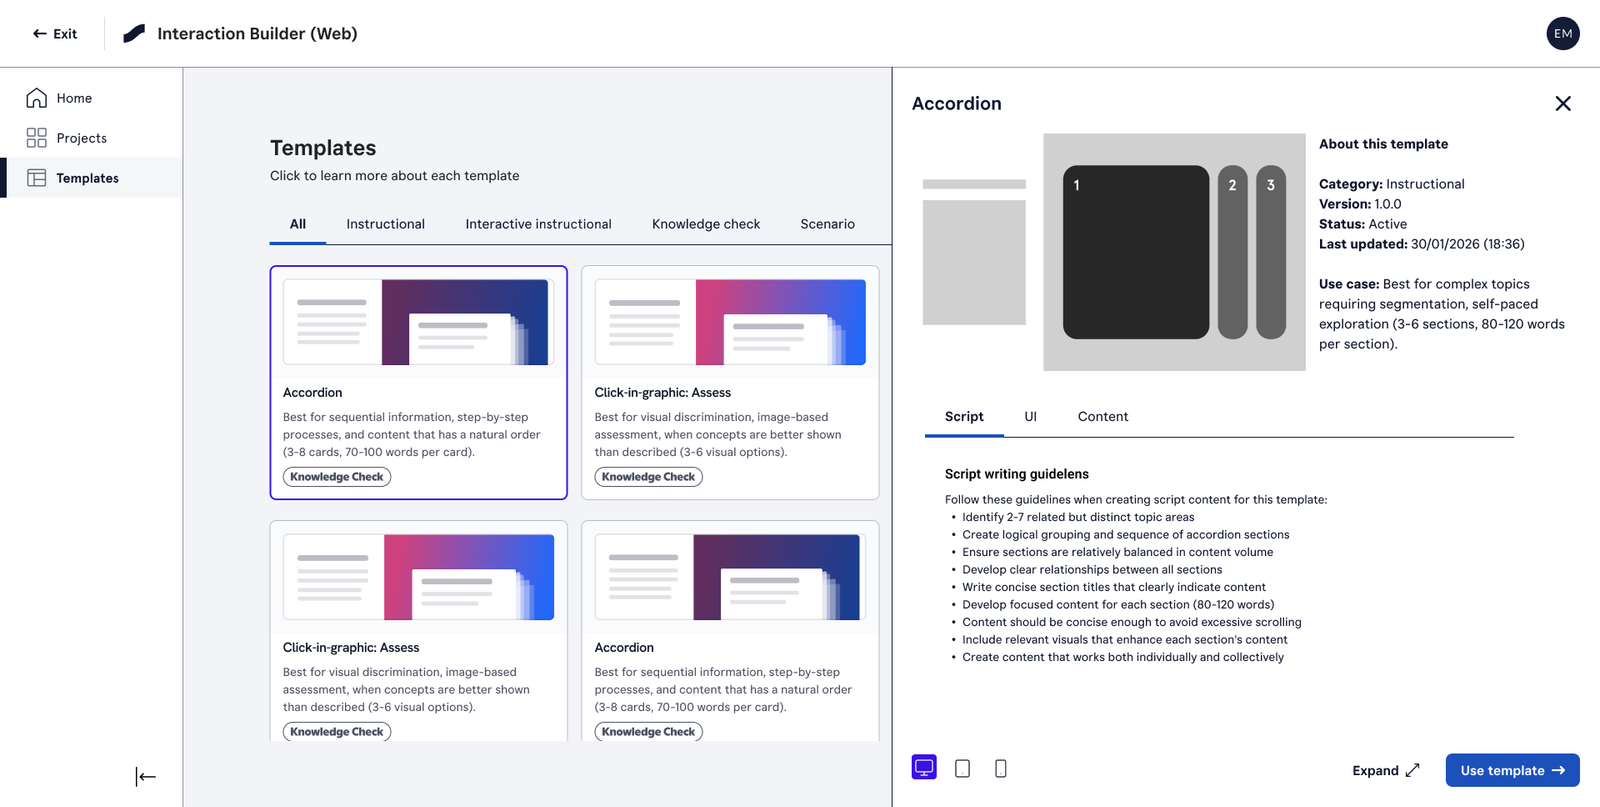The width and height of the screenshot is (1600, 807).
Task: Click Knowledge Check tag on highlighted Accordion card
Action: coord(337,477)
